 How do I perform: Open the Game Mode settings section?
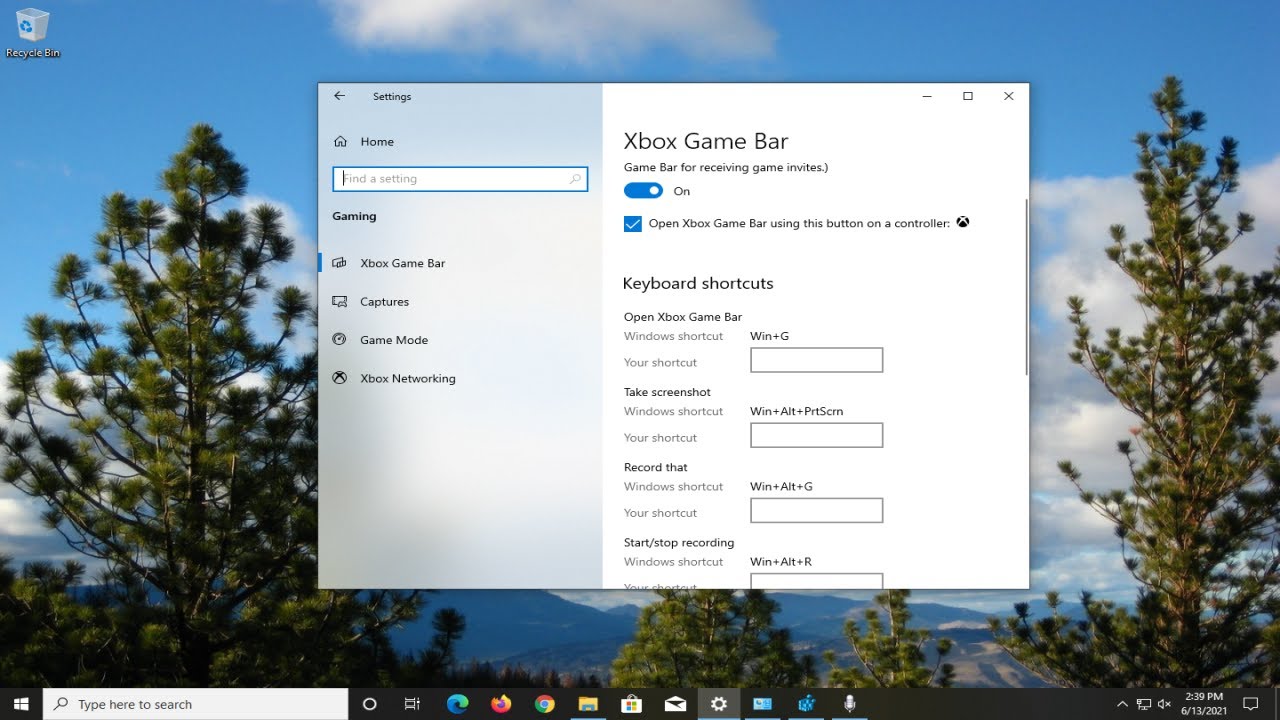pyautogui.click(x=394, y=340)
